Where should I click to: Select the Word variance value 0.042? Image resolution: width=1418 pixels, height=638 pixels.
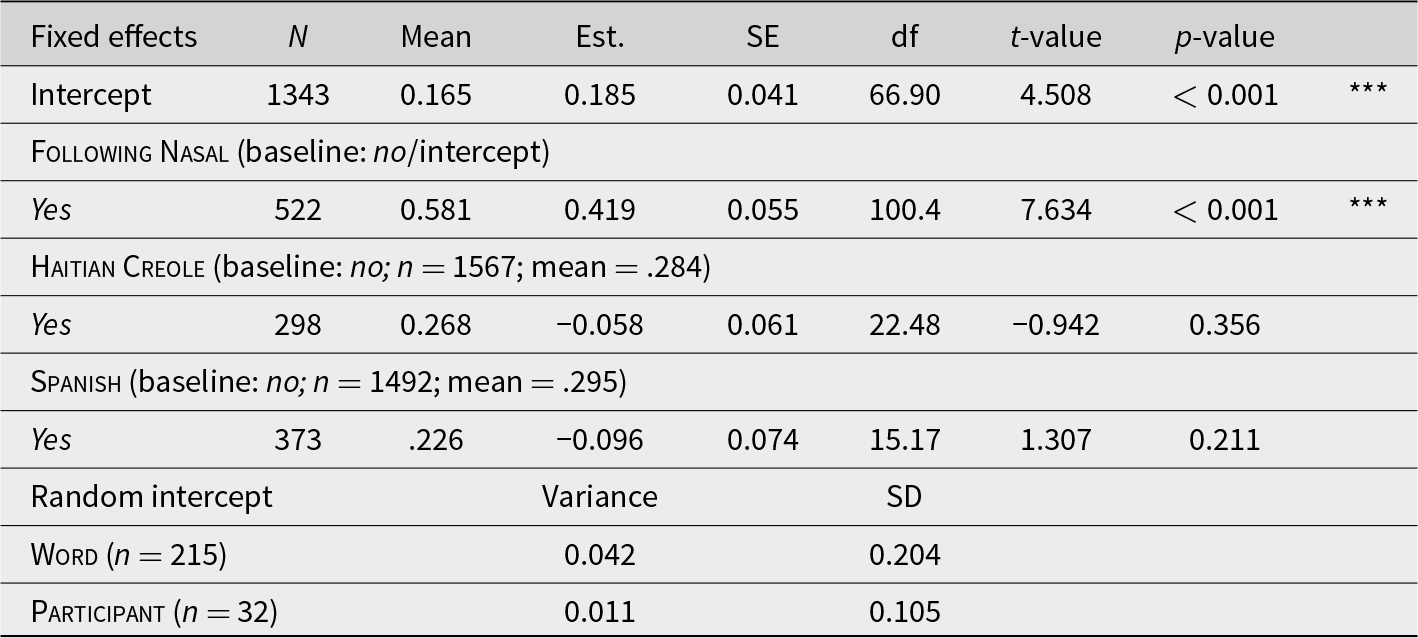tap(600, 555)
